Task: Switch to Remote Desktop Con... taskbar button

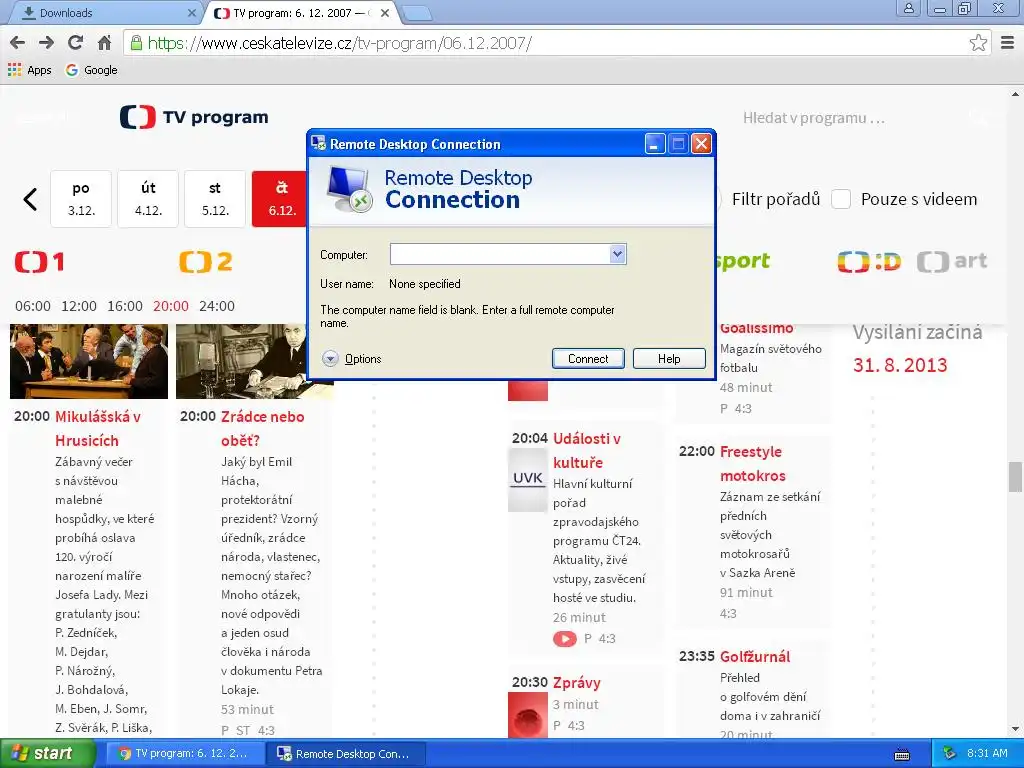Action: [347, 754]
